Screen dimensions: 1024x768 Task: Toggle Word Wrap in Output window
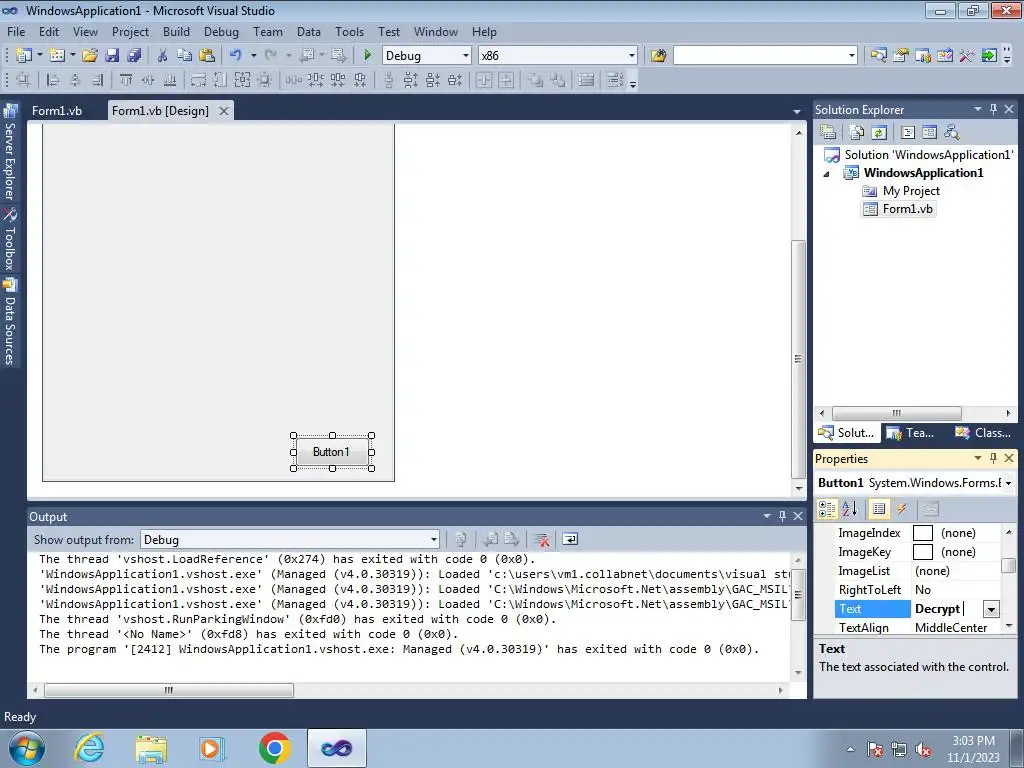coord(570,539)
